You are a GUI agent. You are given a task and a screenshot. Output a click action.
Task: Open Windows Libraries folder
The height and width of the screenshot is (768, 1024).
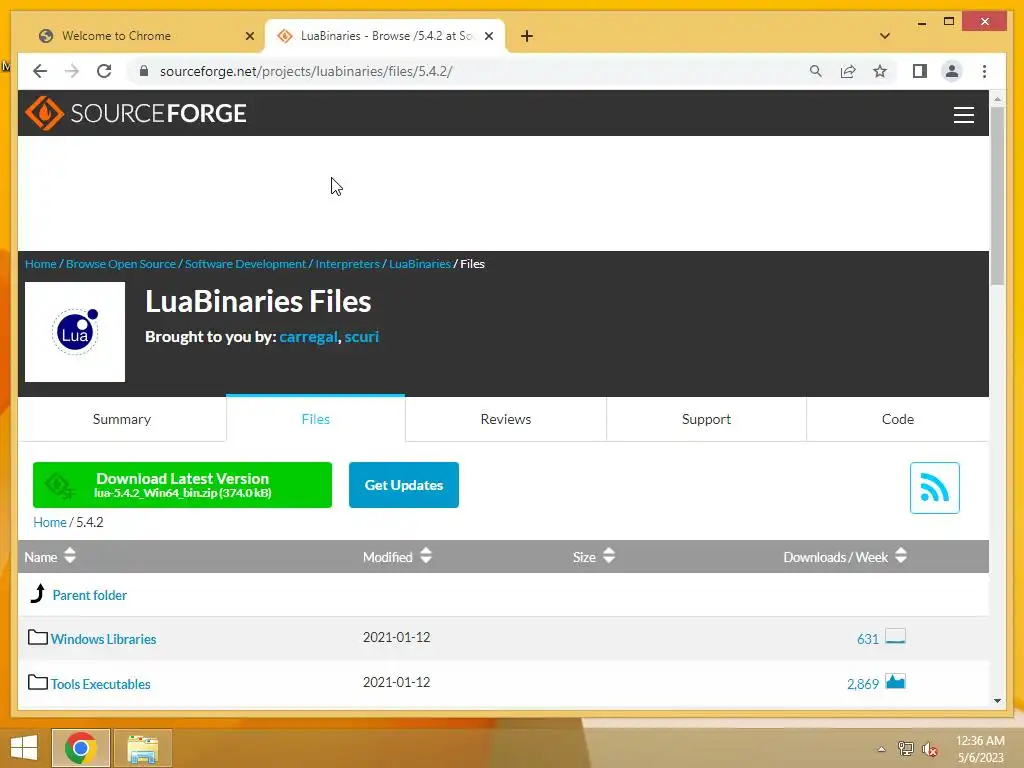coord(103,639)
